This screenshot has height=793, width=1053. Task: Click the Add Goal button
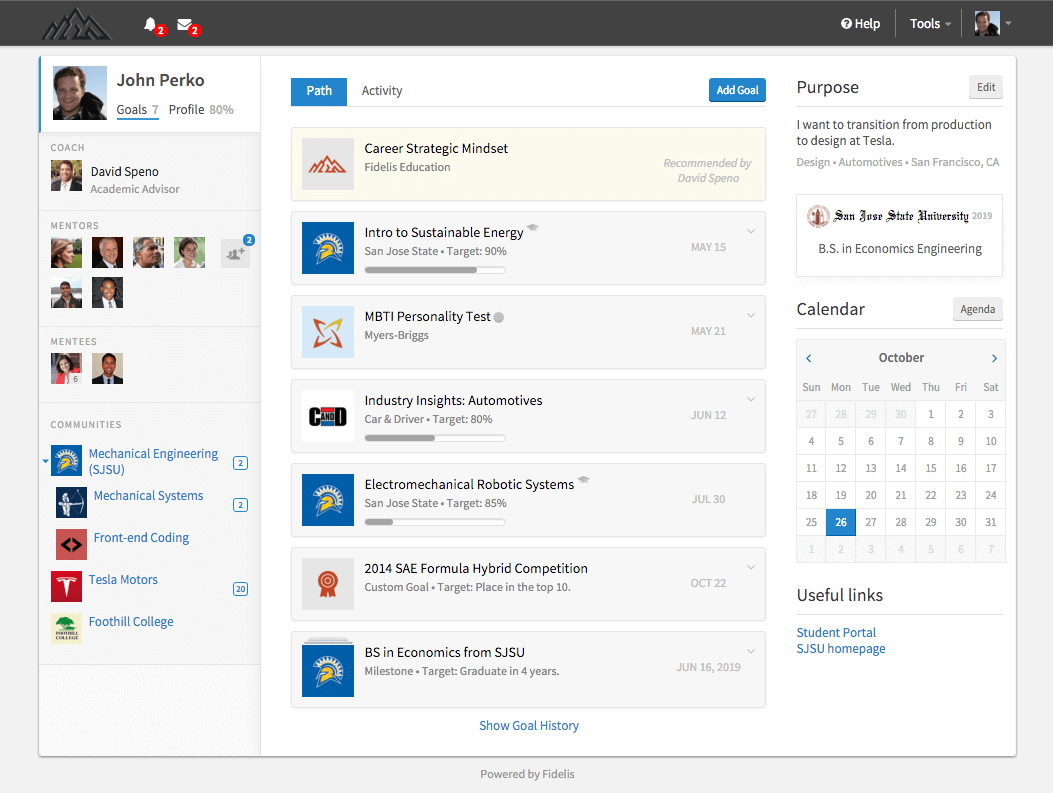(737, 90)
